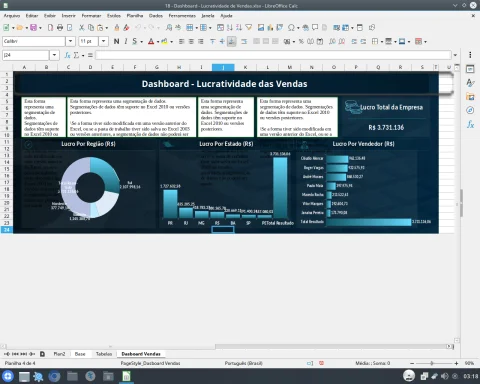Toggle Align right
Image resolution: width=480 pixels, height=384 pixels.
(201, 41)
